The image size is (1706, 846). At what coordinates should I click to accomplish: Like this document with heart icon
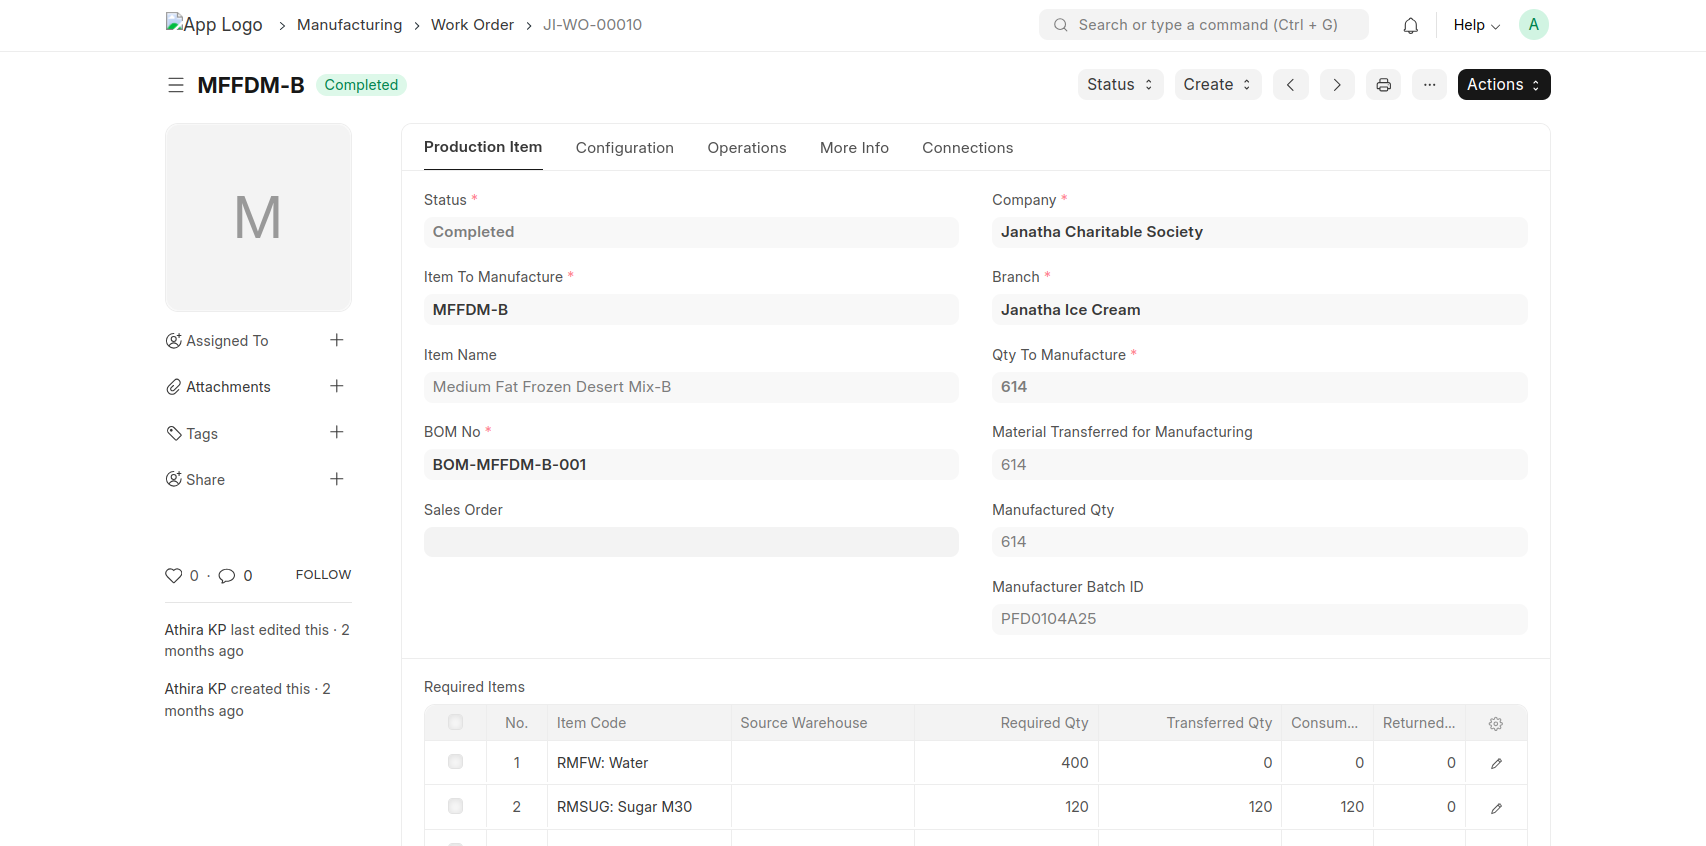174,576
